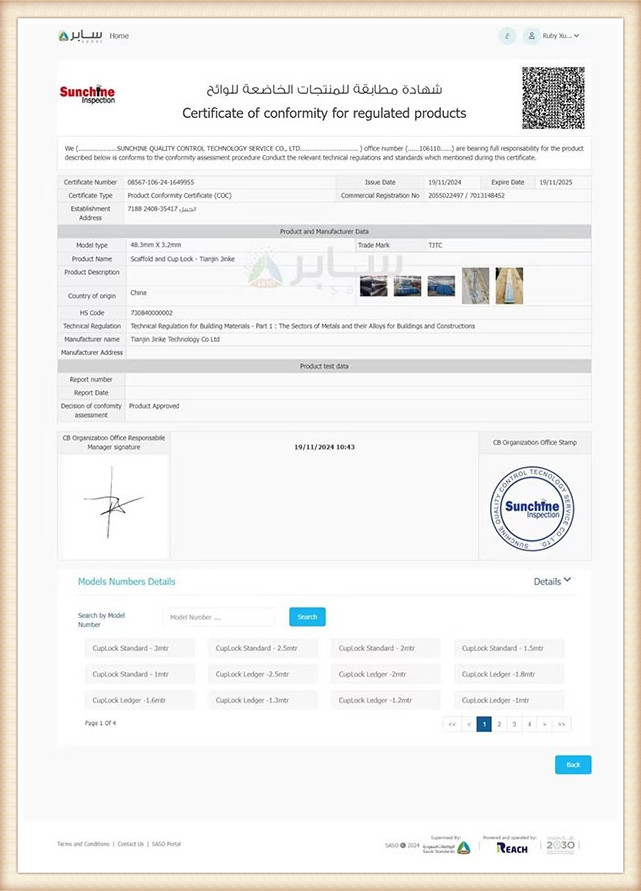Collapse the Details expander
Viewport: 641px width, 891px height.
(552, 581)
